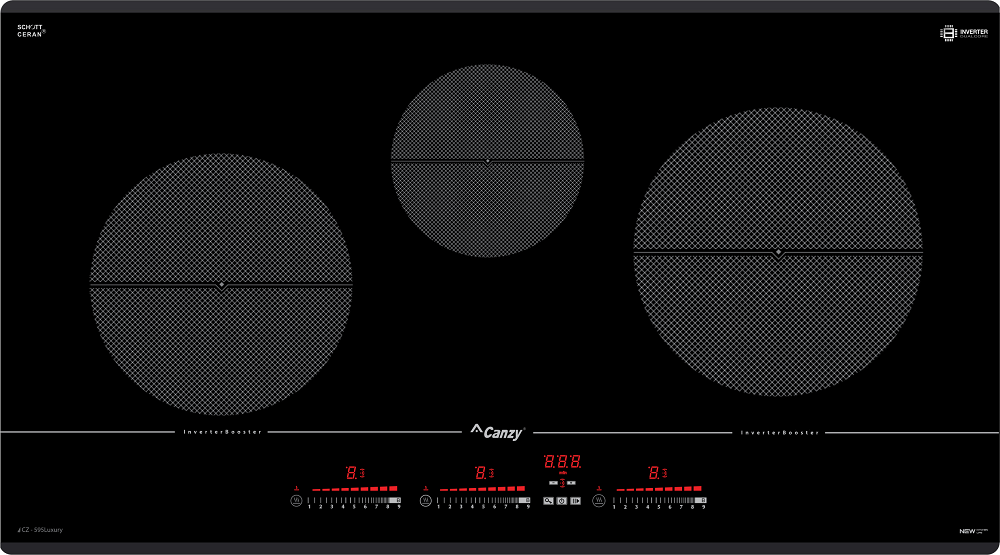
Task: Tap the left zone power level display
Action: point(351,473)
